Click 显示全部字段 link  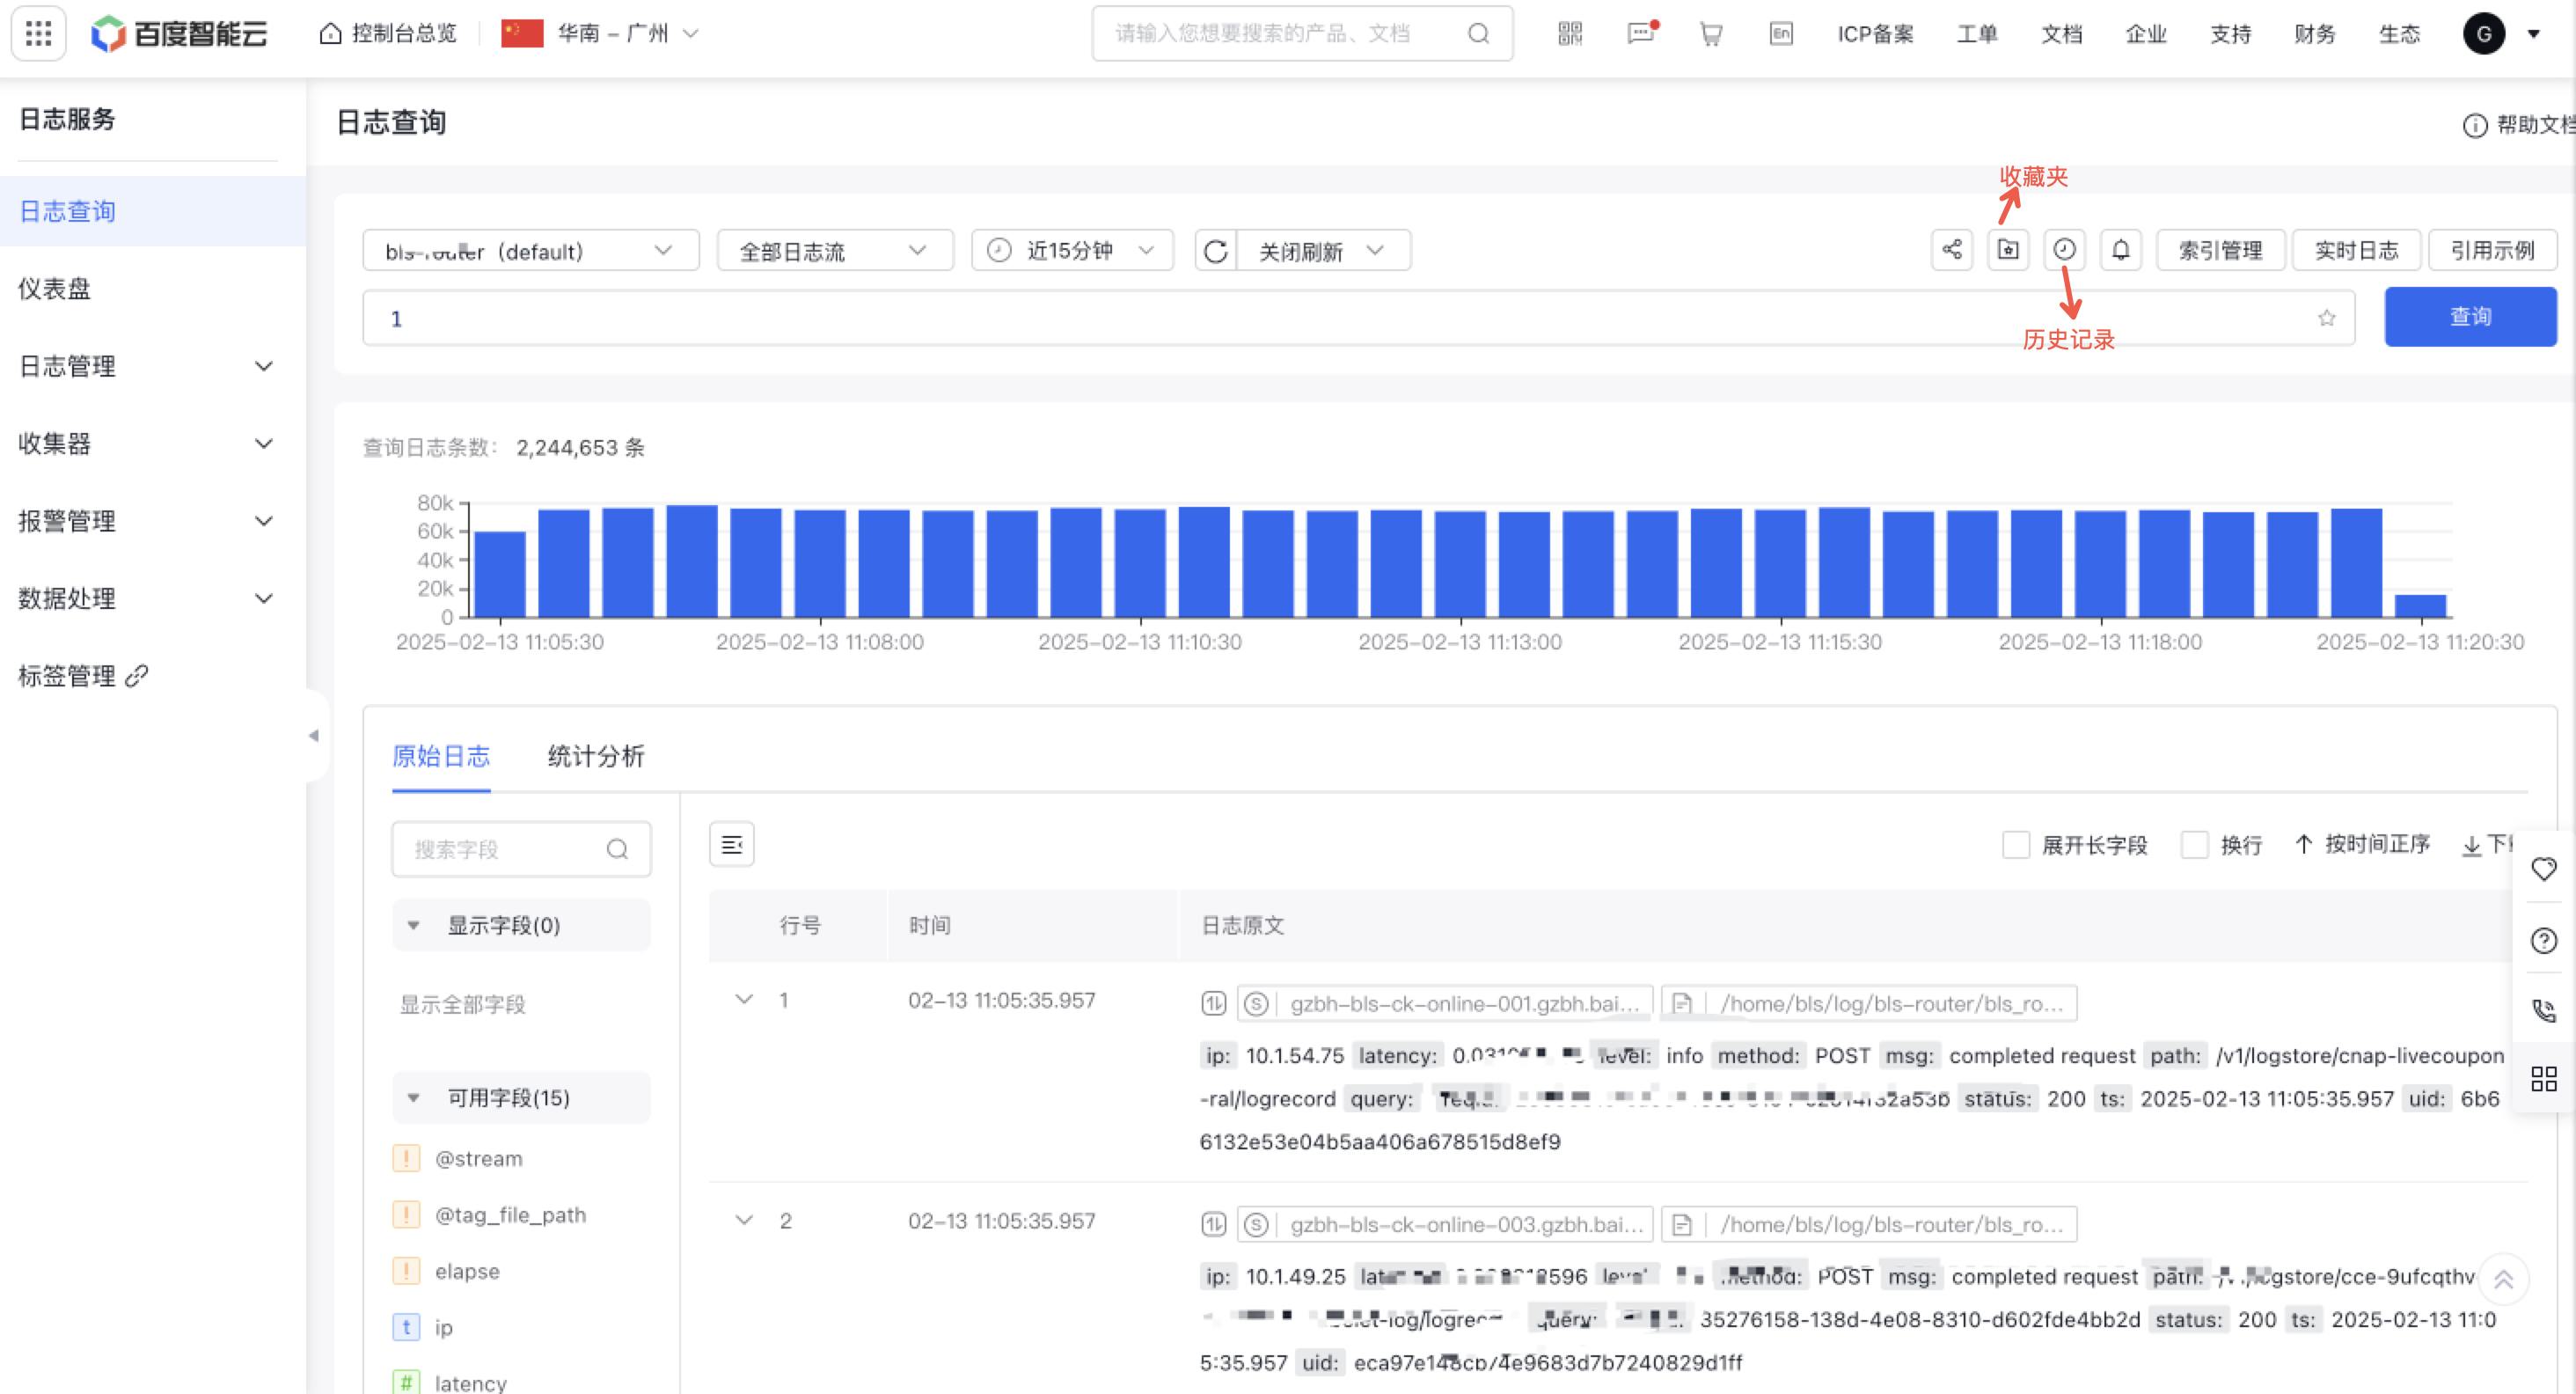coord(463,1004)
